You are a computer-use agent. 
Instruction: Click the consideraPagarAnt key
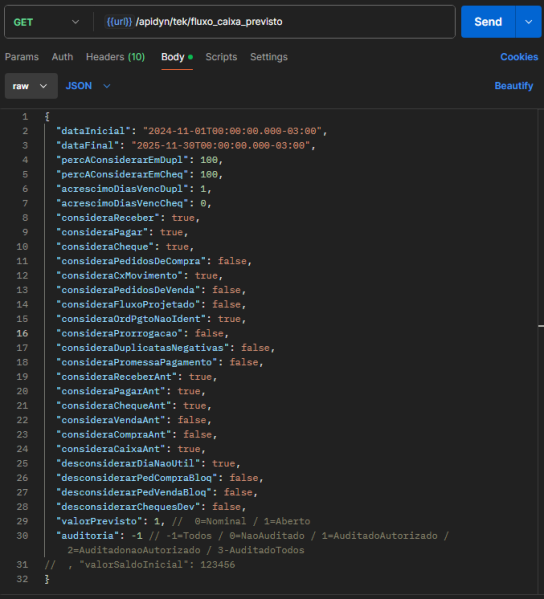point(111,392)
